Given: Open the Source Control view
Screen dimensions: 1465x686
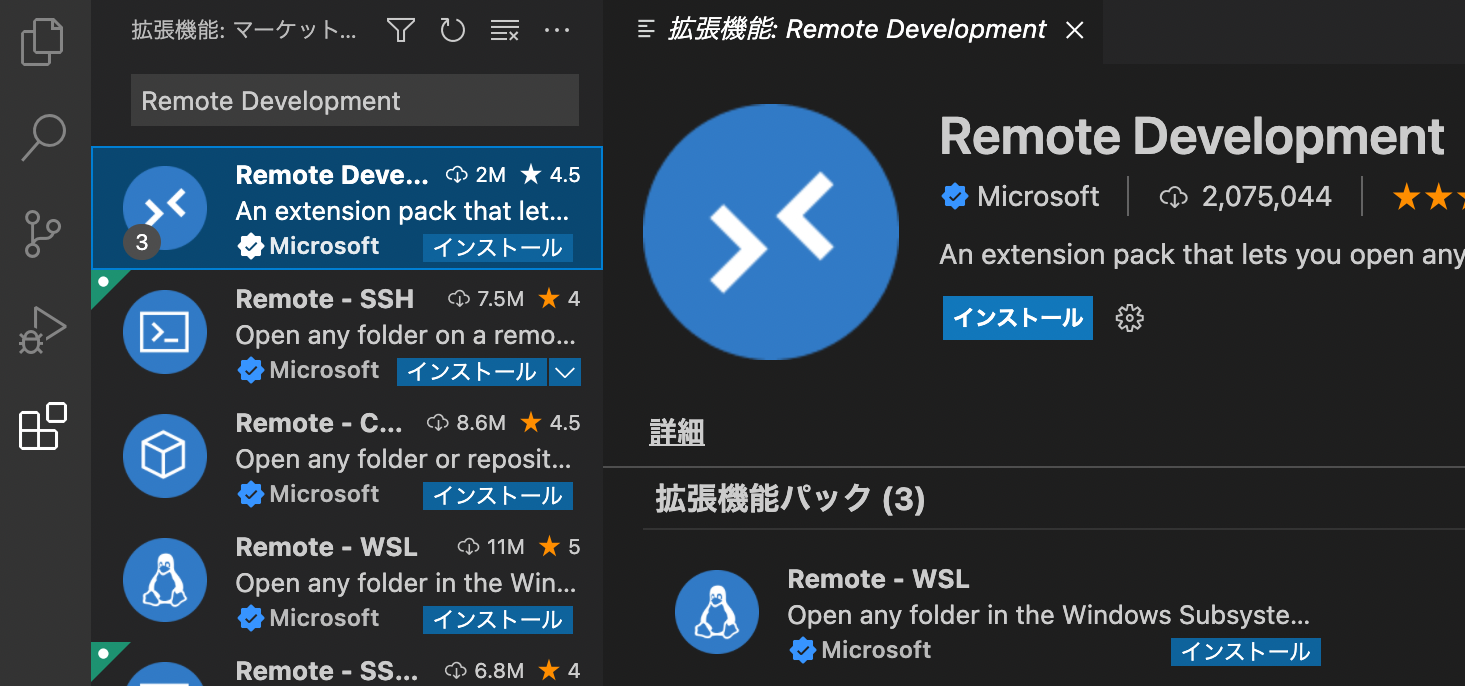Looking at the screenshot, I should click(42, 233).
